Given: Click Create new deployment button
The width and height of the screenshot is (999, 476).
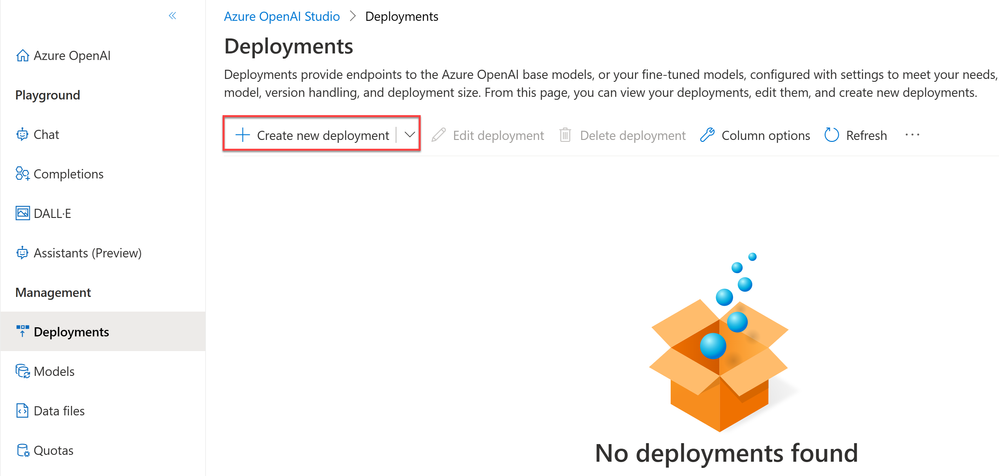Looking at the screenshot, I should point(312,135).
